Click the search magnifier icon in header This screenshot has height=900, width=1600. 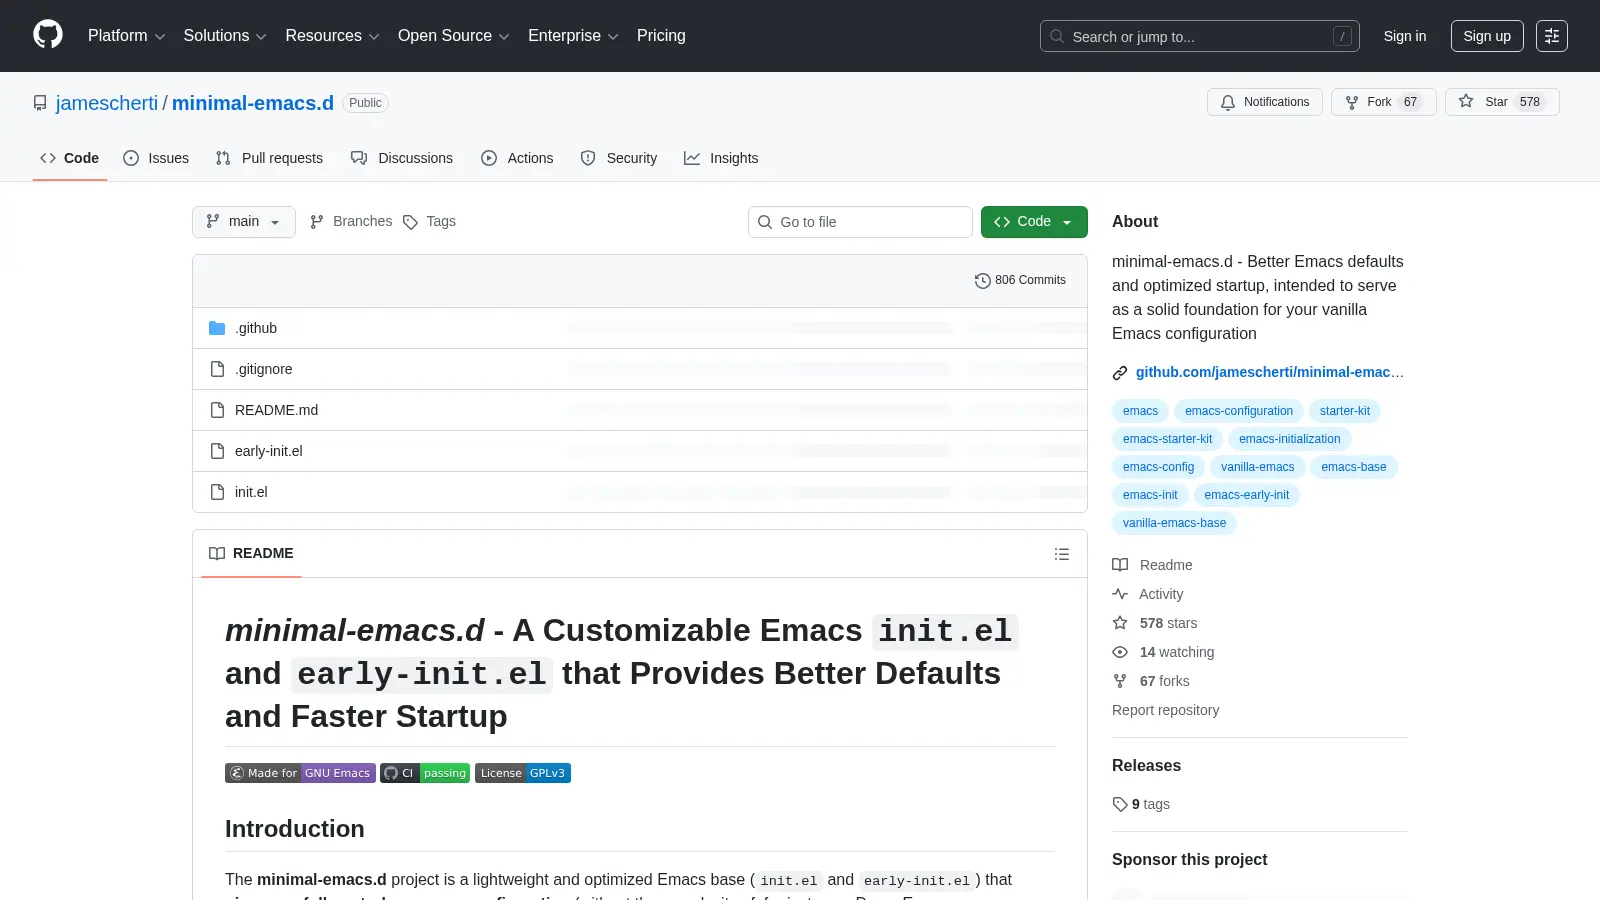click(x=1057, y=36)
